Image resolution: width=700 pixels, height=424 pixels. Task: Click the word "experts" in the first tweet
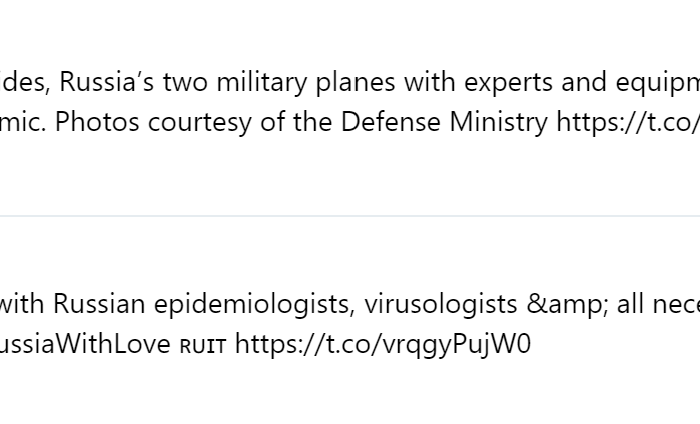click(508, 83)
